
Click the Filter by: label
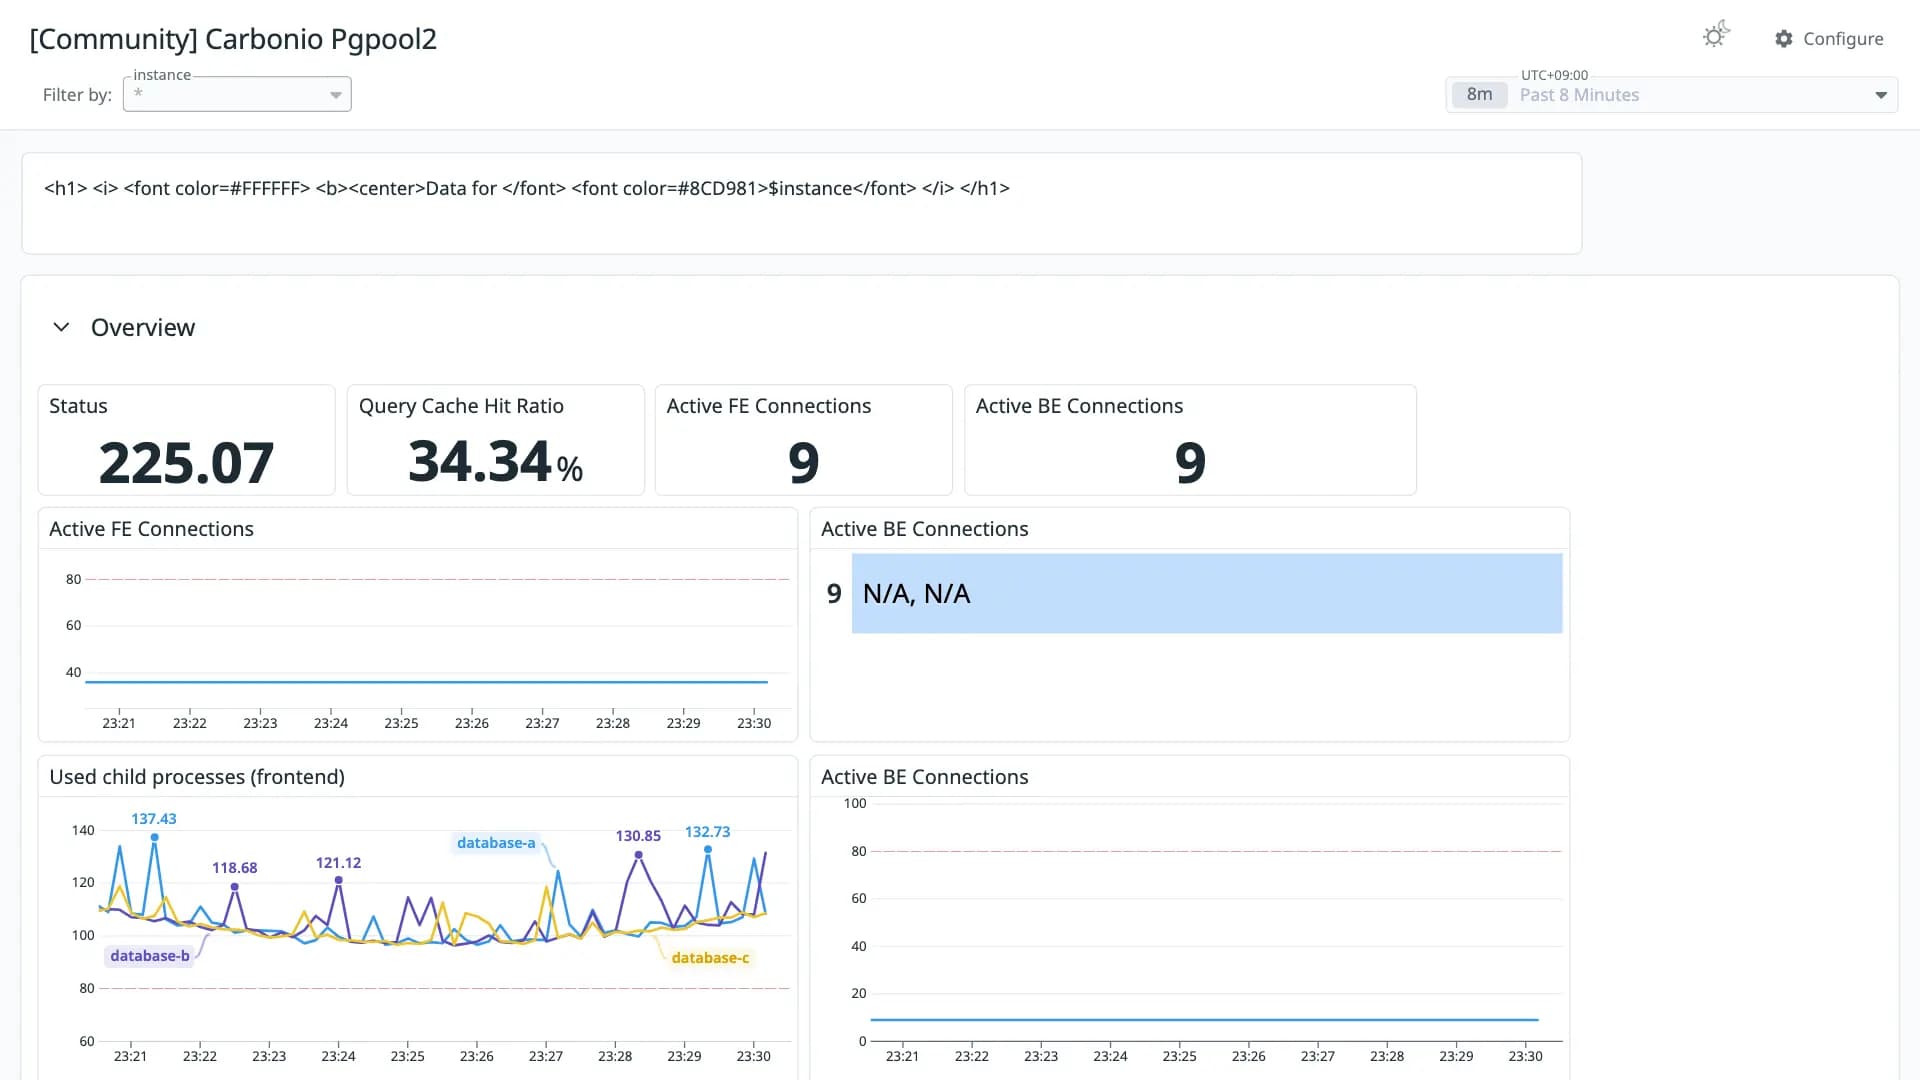point(77,95)
